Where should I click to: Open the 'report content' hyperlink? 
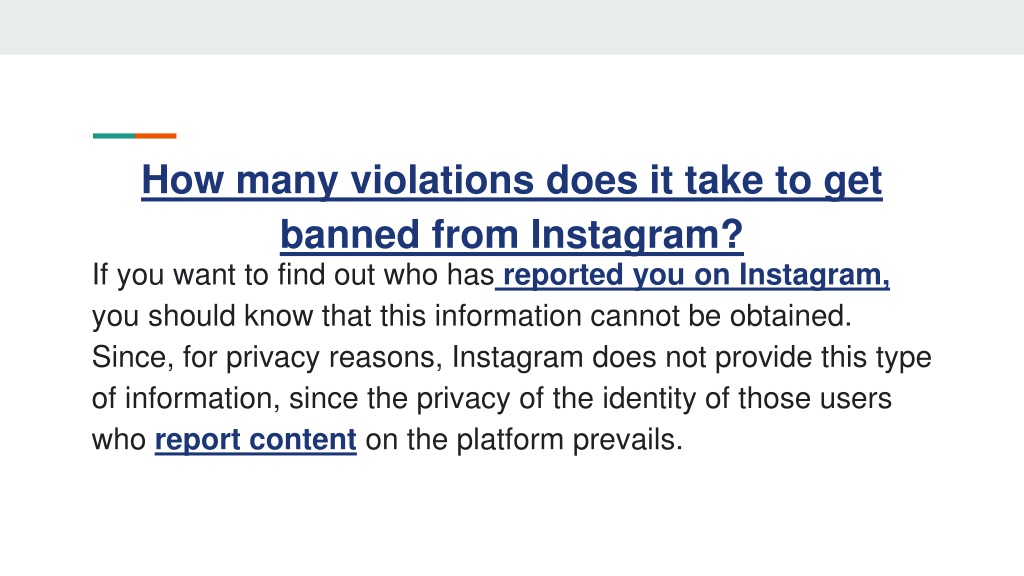(255, 440)
